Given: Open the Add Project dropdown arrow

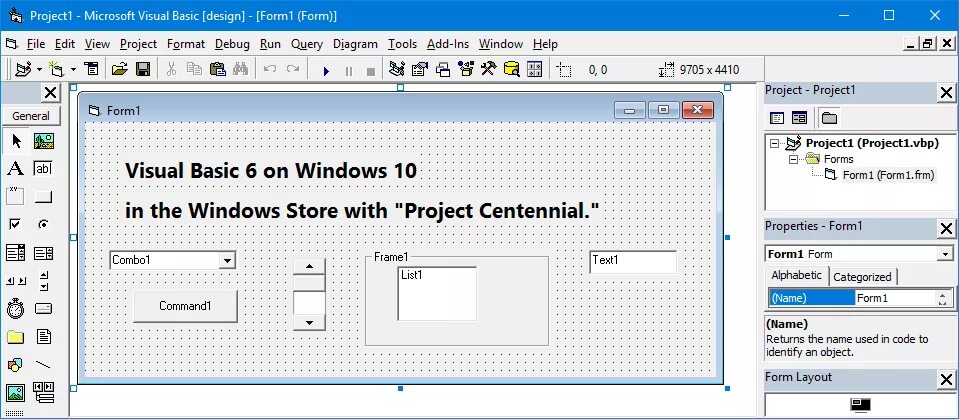Looking at the screenshot, I should [x=39, y=70].
